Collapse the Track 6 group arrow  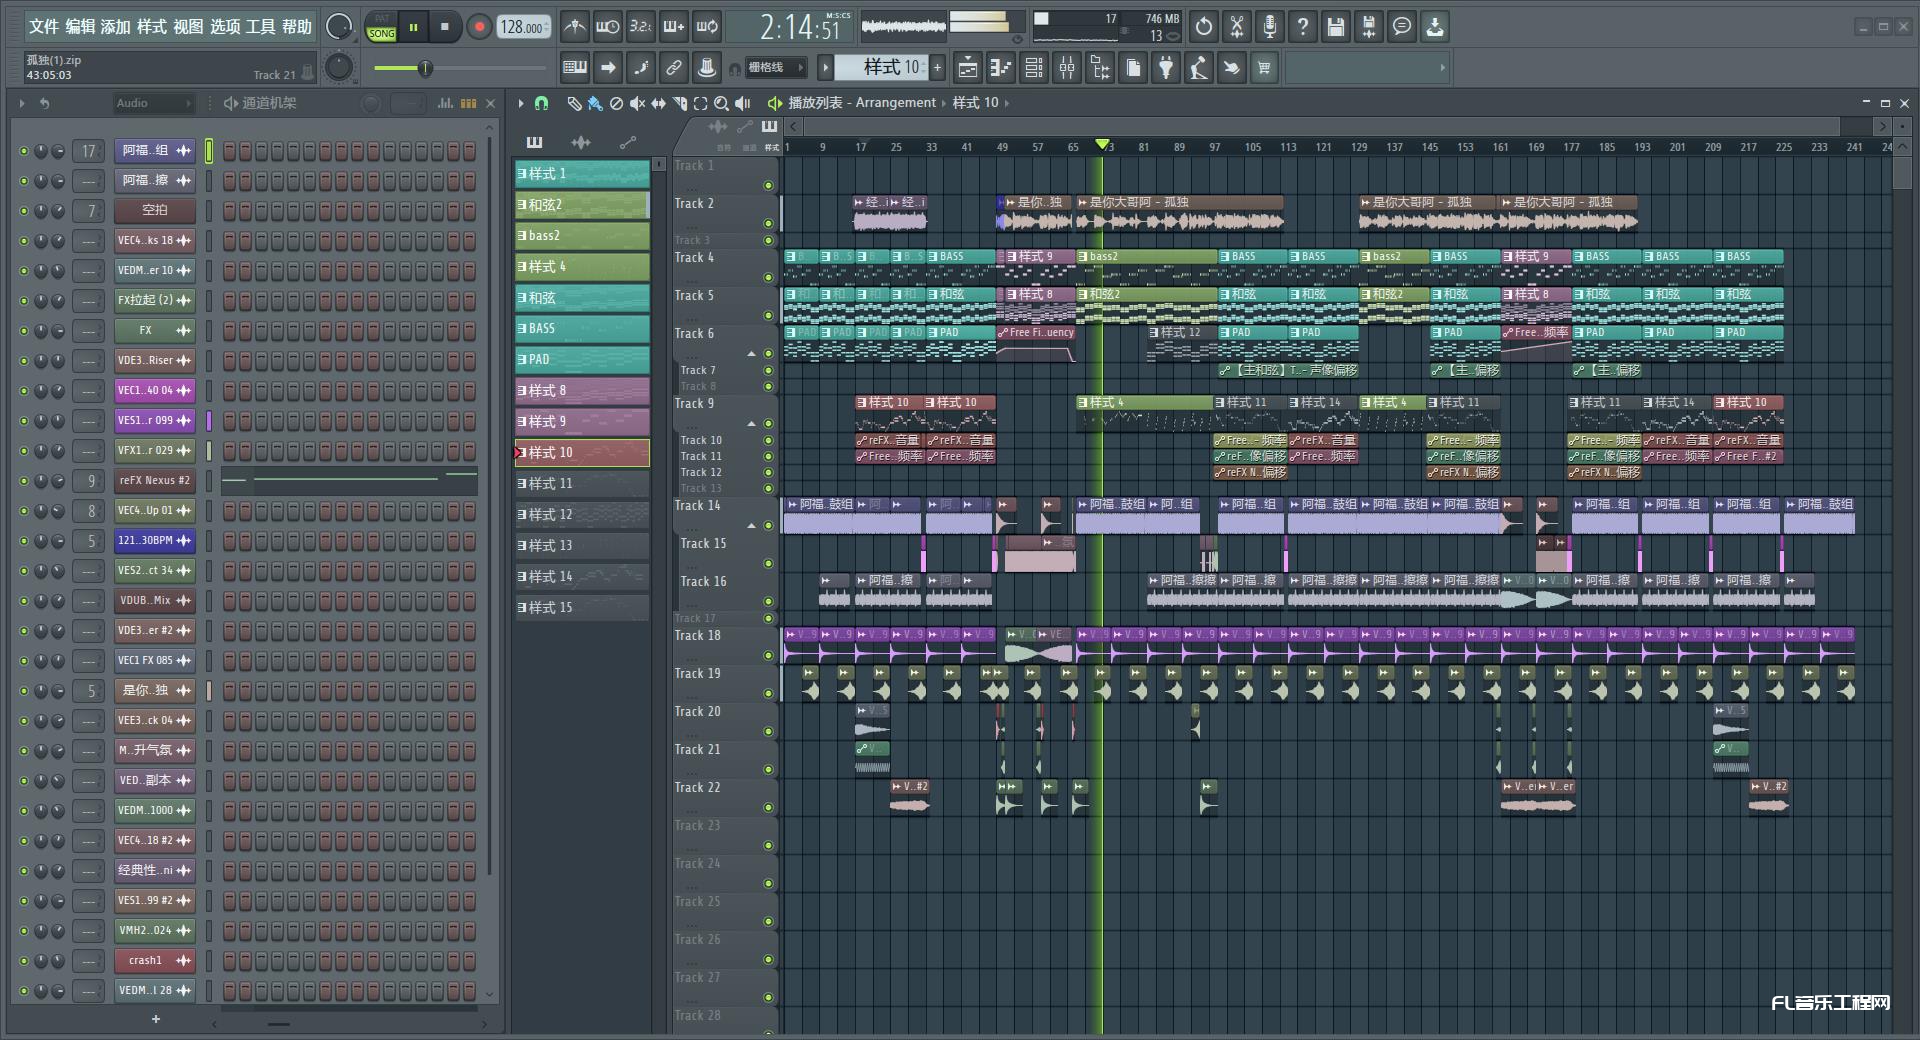point(751,354)
